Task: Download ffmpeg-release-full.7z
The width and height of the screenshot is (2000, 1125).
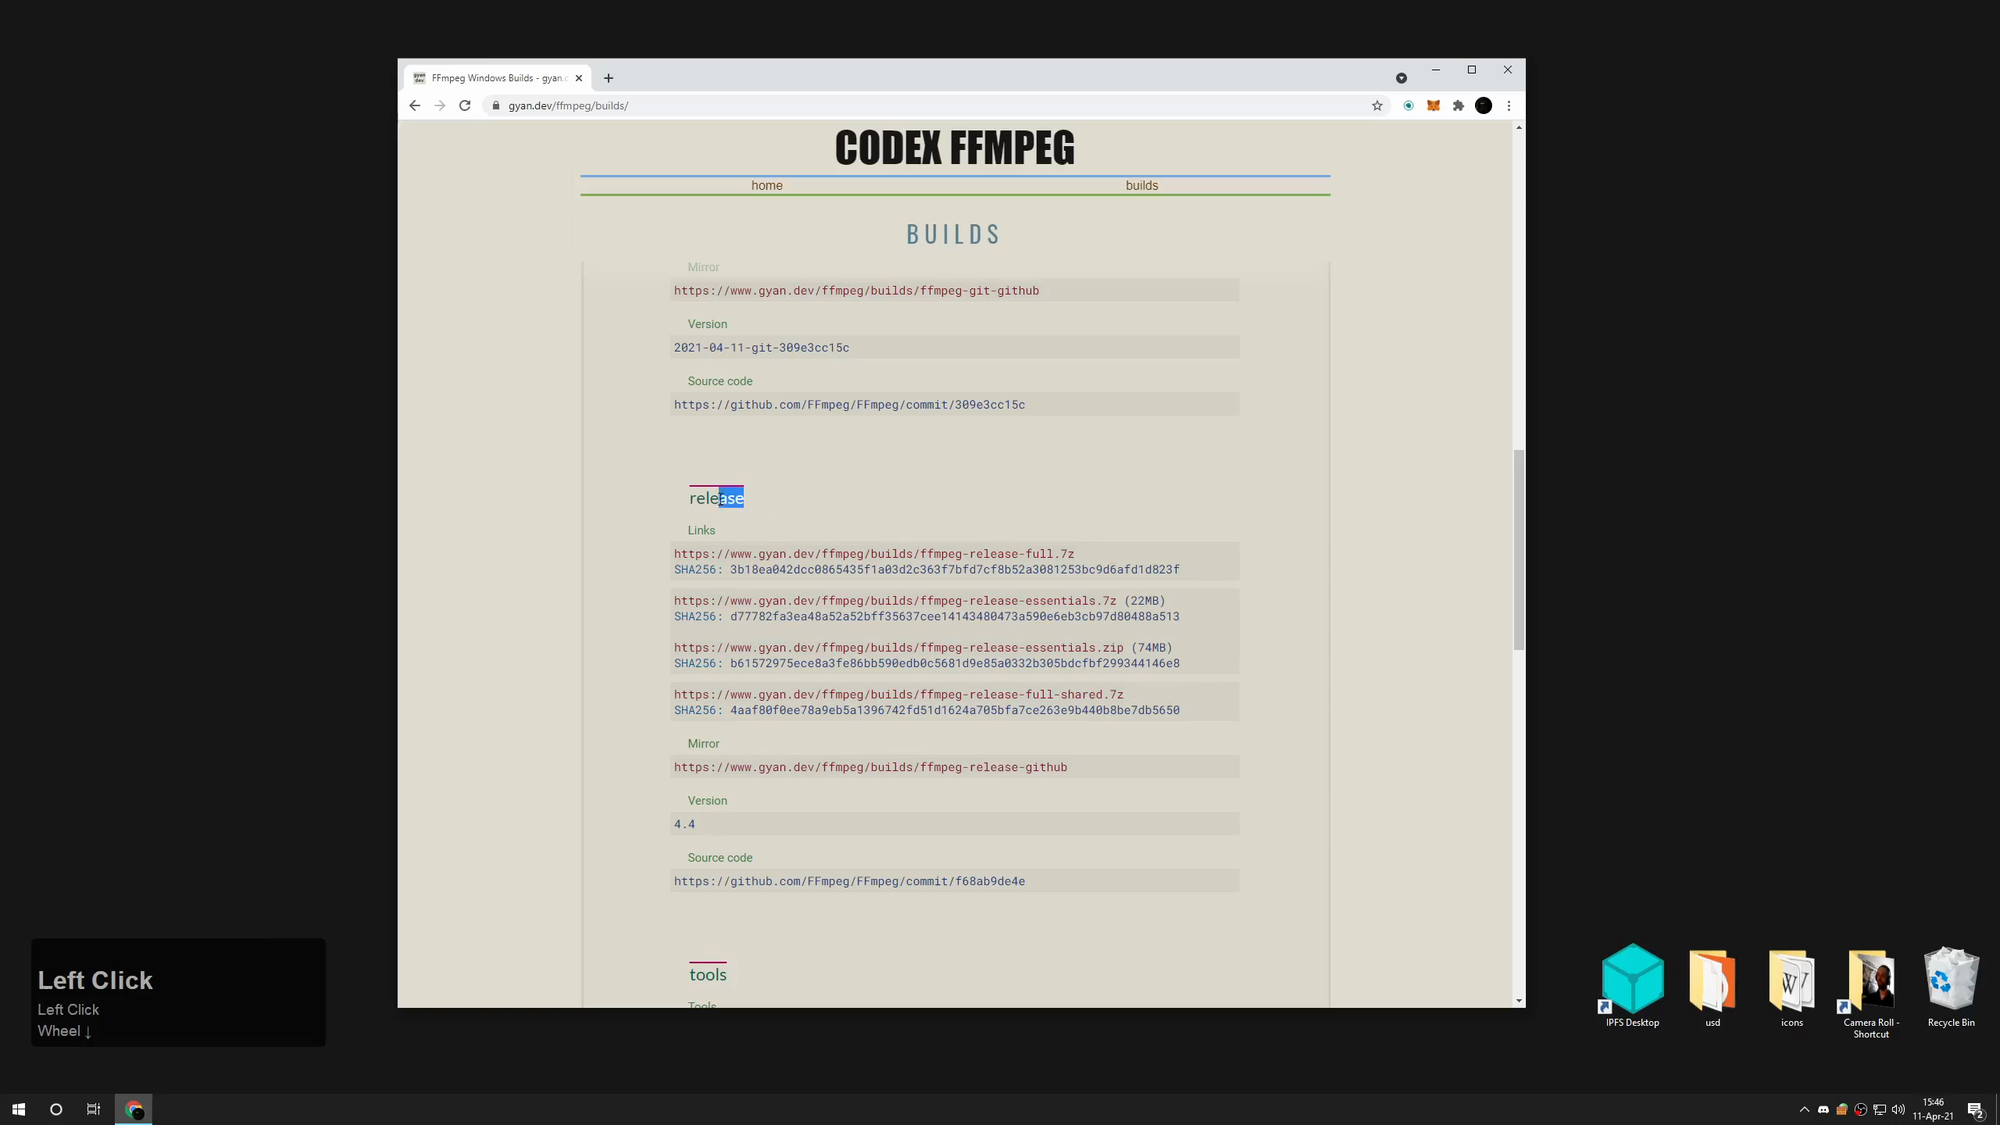Action: [874, 554]
